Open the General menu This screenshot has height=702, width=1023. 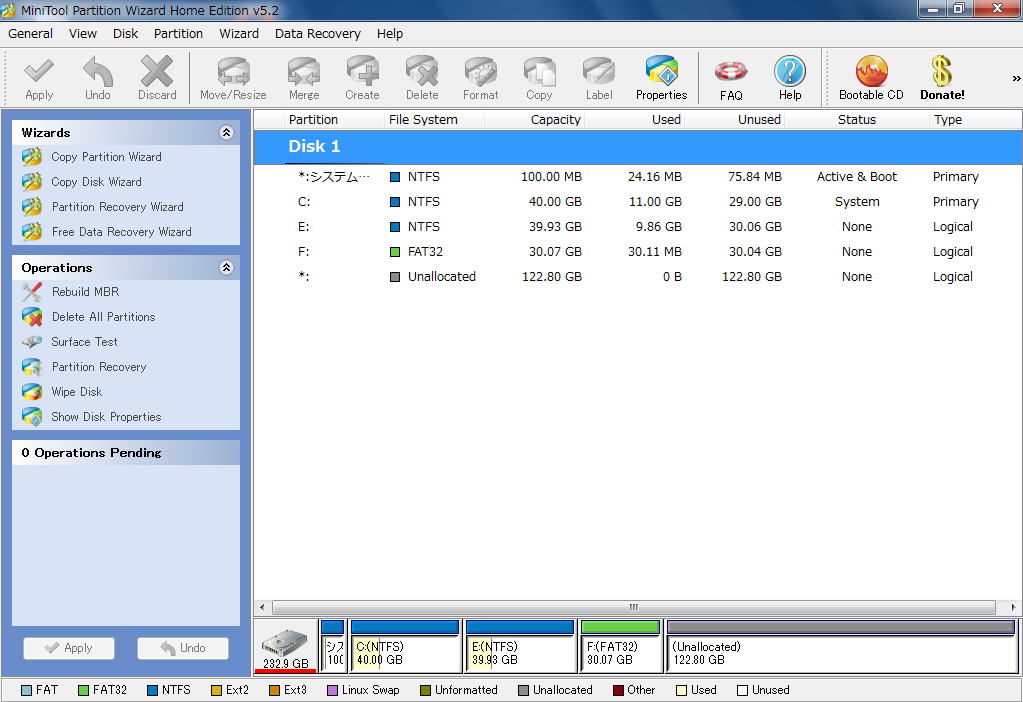(x=31, y=34)
